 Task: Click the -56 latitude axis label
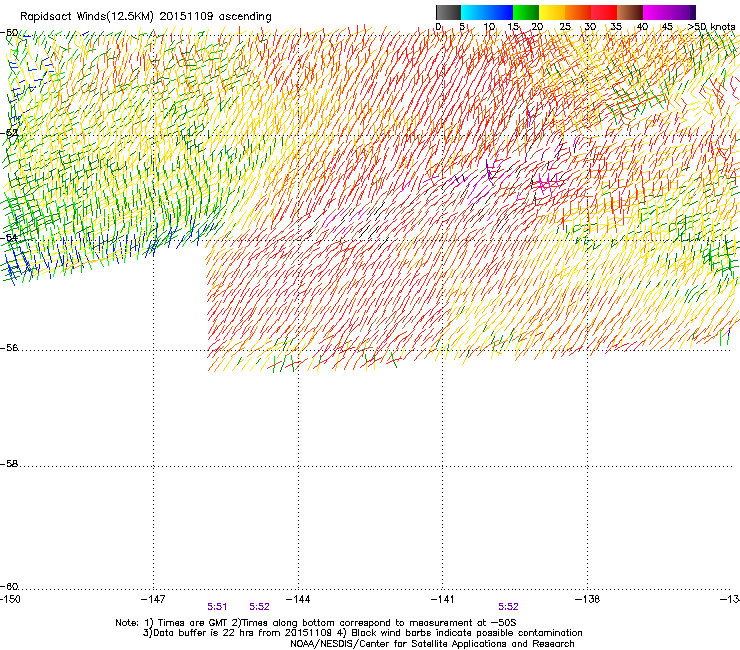click(9, 348)
